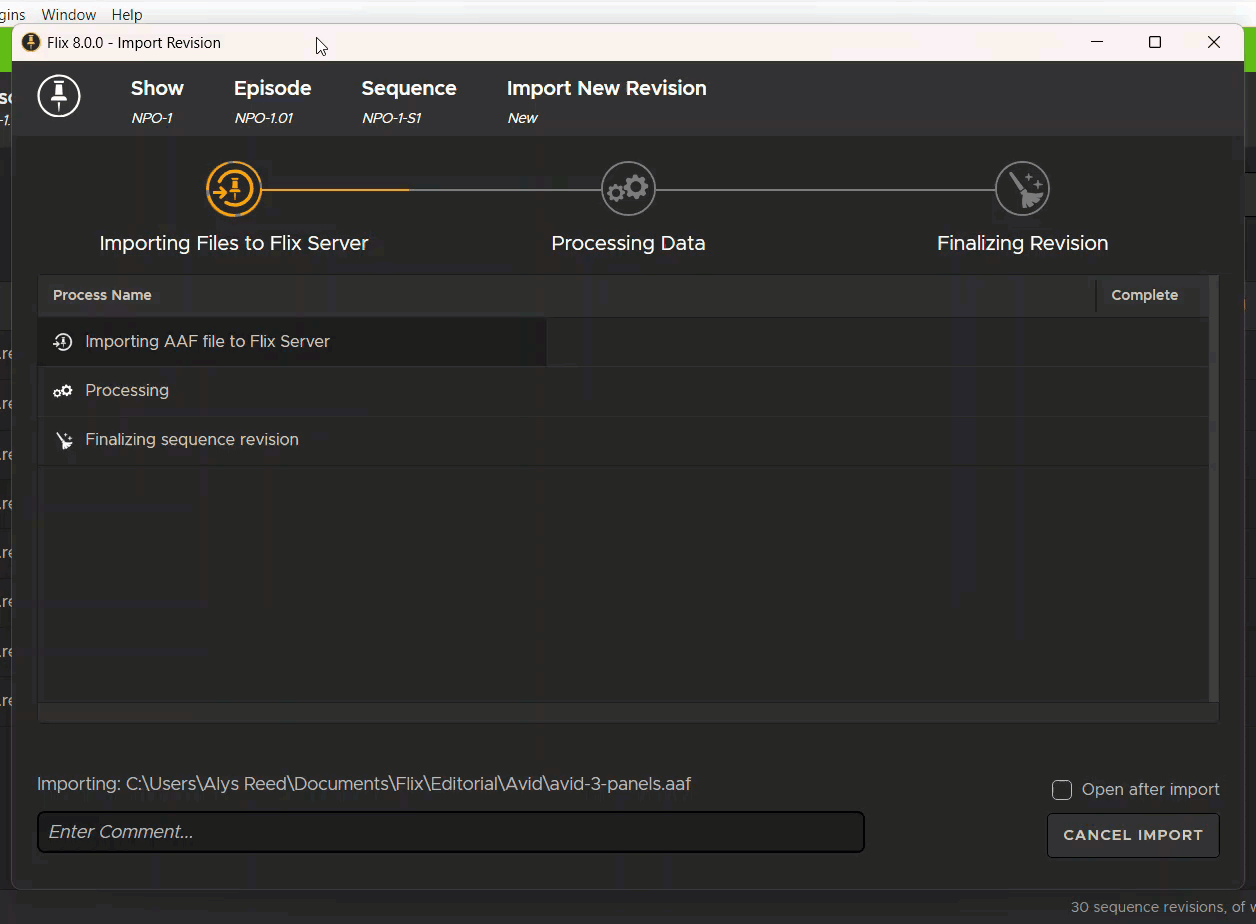Click the Complete column header

pos(1144,295)
